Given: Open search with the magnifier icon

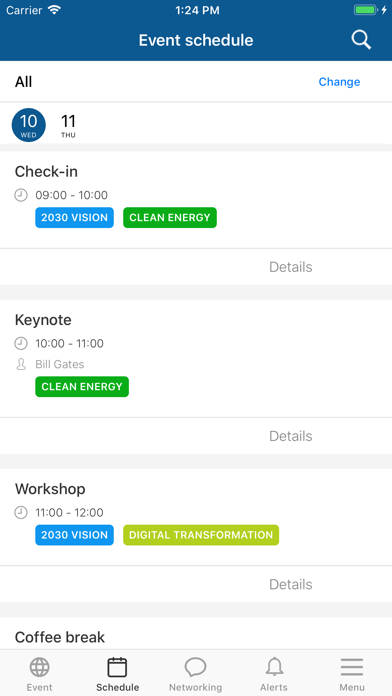Looking at the screenshot, I should (361, 40).
